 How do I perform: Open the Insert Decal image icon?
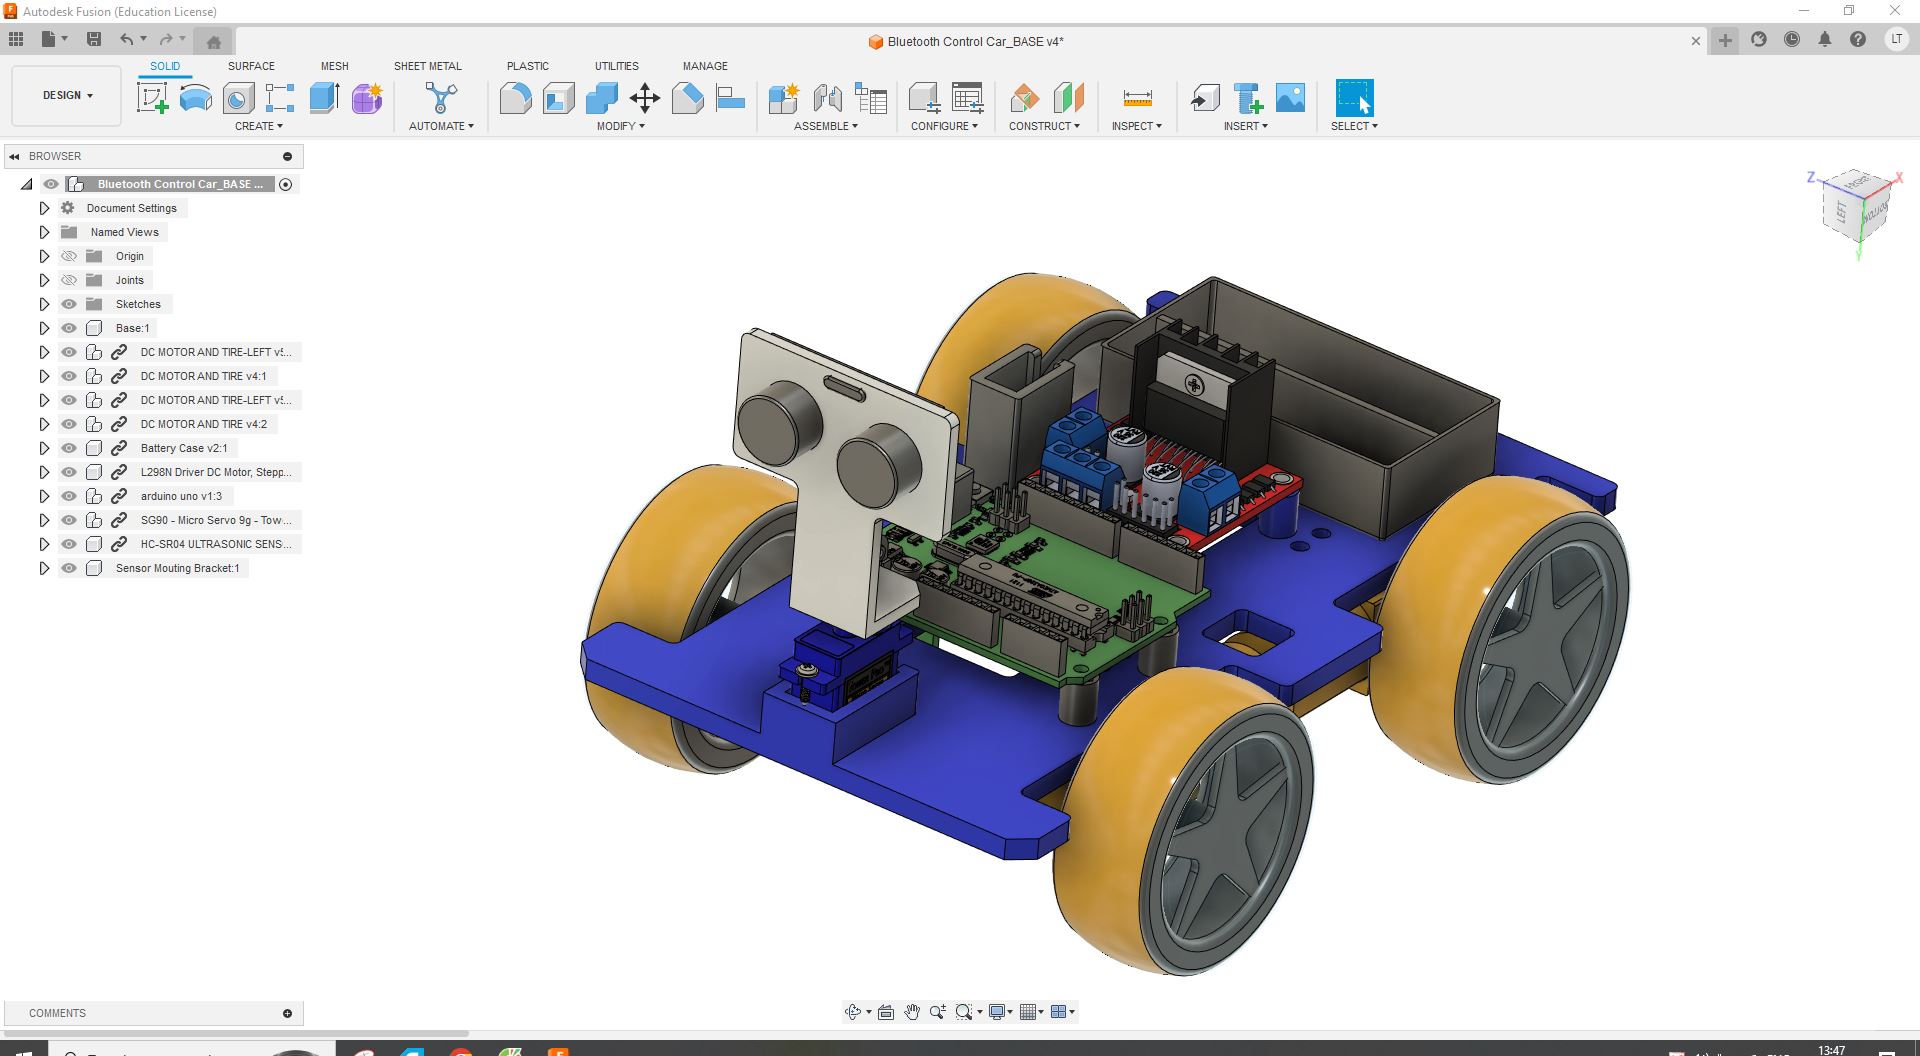(x=1290, y=98)
